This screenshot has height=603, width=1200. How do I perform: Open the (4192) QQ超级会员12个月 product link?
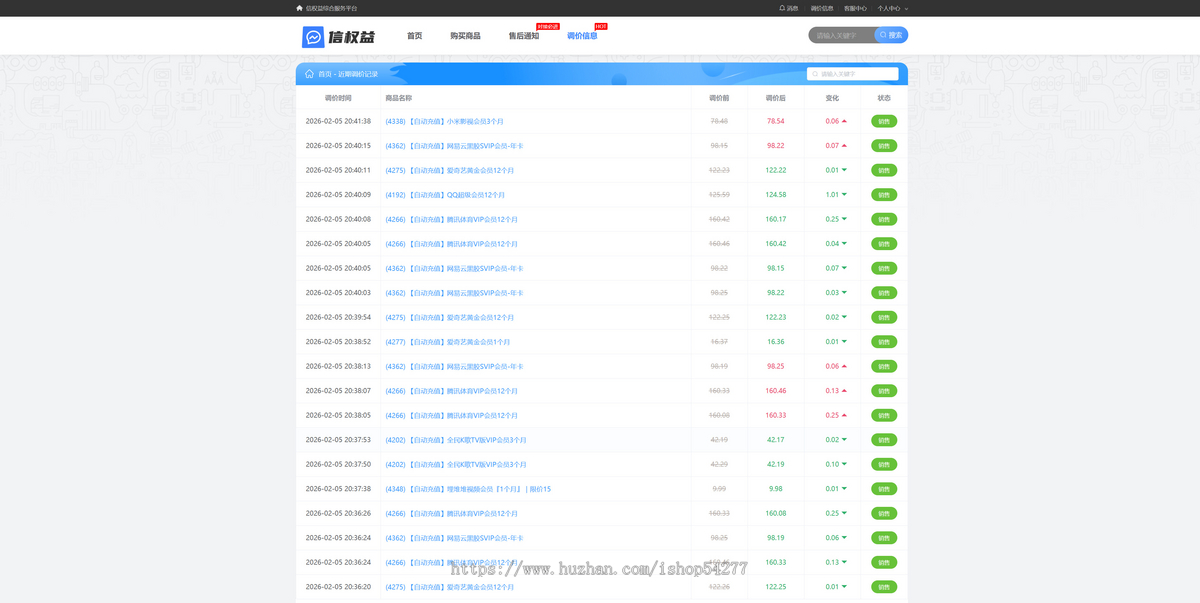(445, 195)
